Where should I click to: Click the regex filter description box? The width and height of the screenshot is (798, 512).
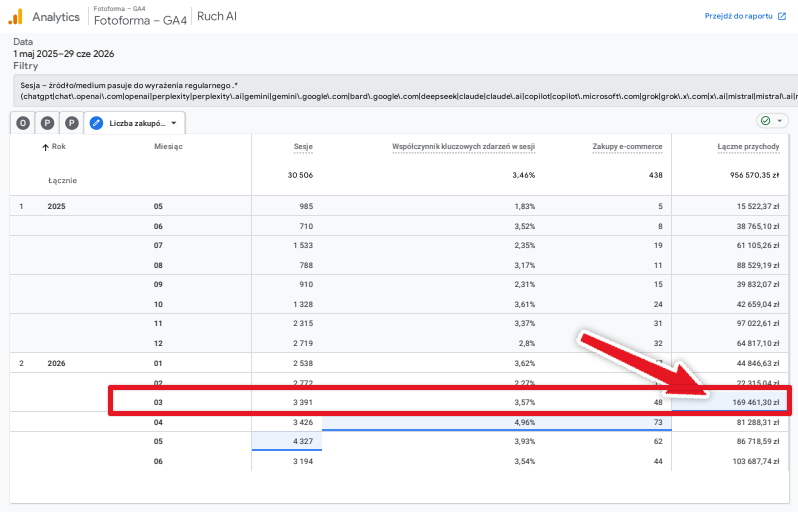coord(405,91)
